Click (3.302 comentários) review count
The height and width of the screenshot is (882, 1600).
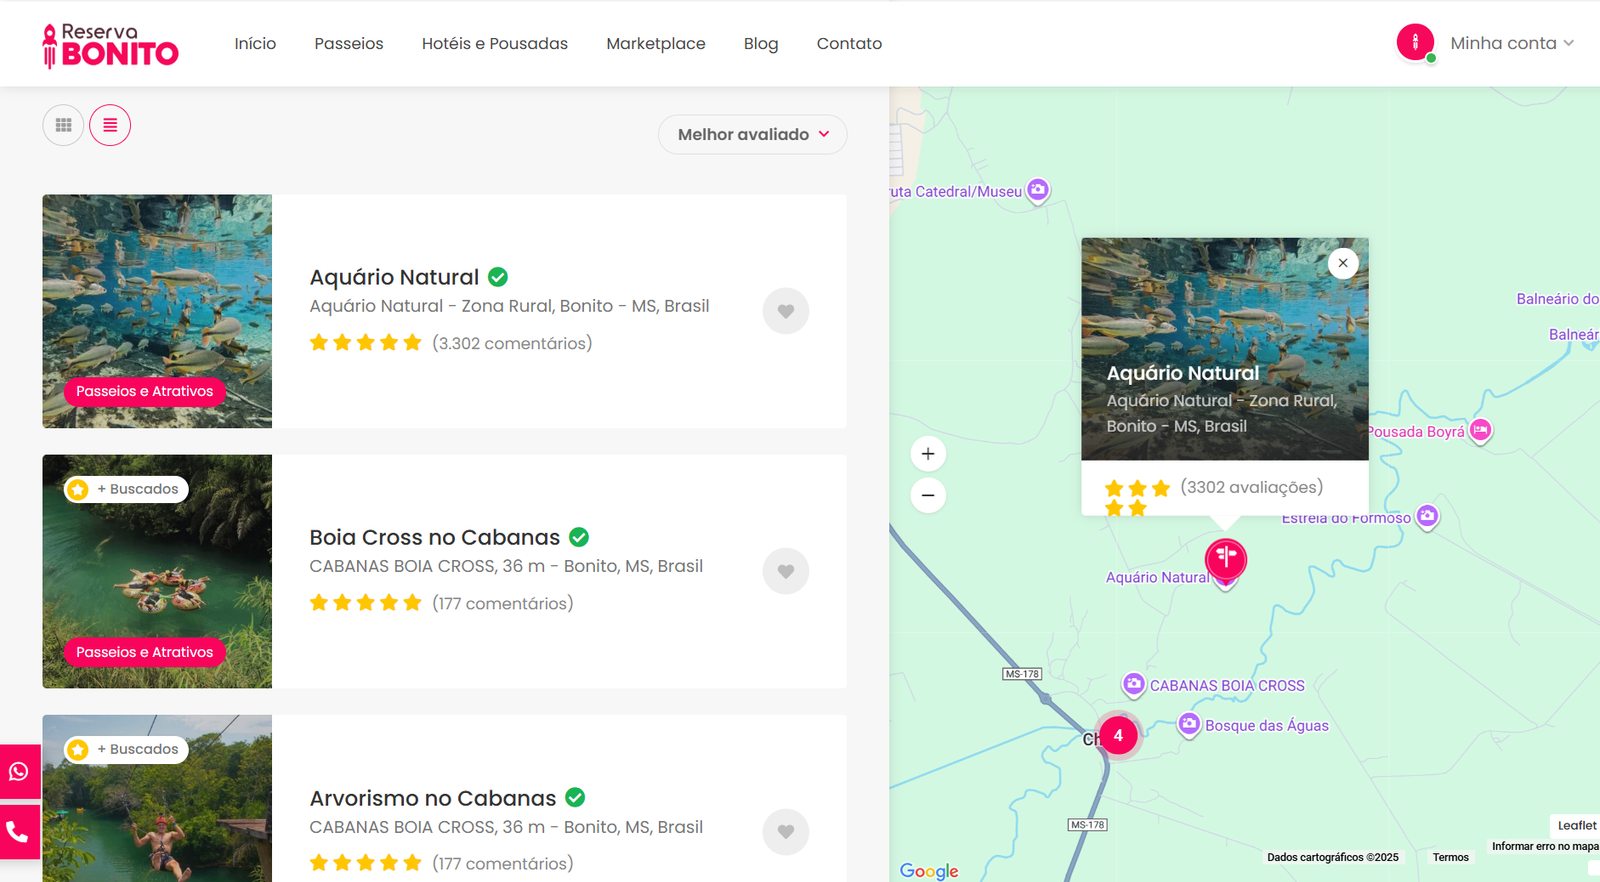coord(512,343)
